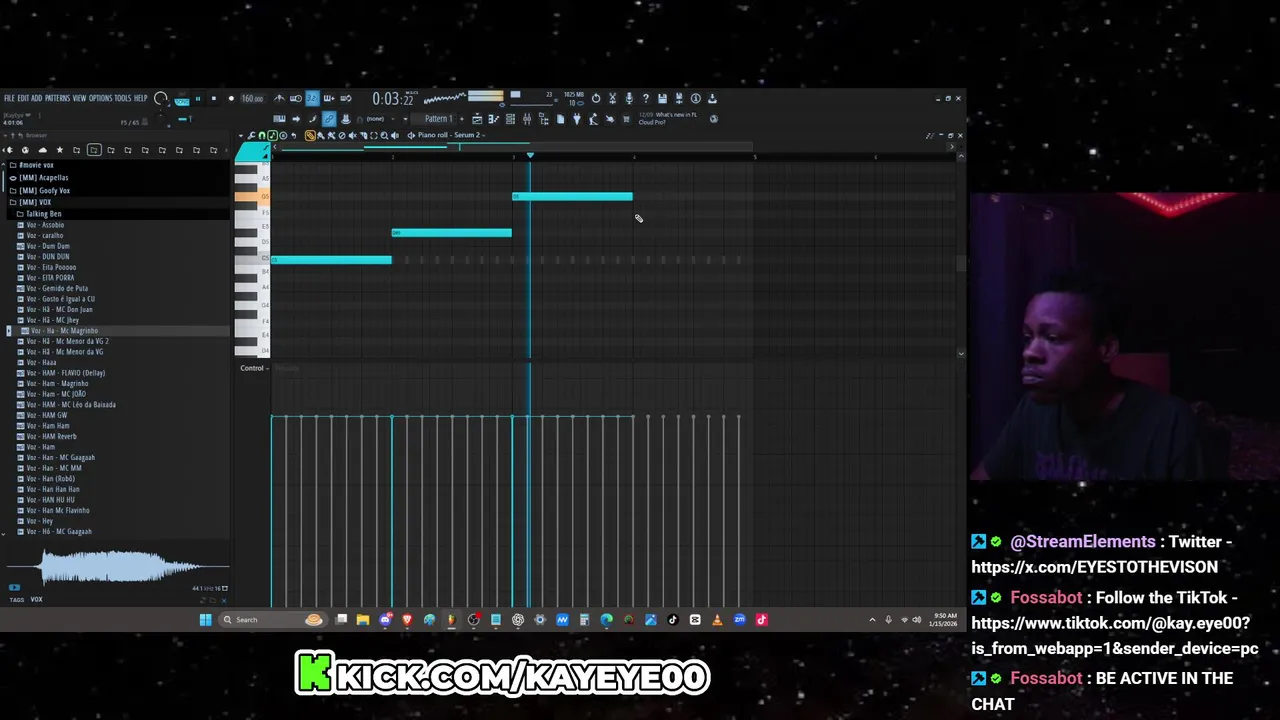Open the project info icon
1280x720 pixels.
pos(695,98)
